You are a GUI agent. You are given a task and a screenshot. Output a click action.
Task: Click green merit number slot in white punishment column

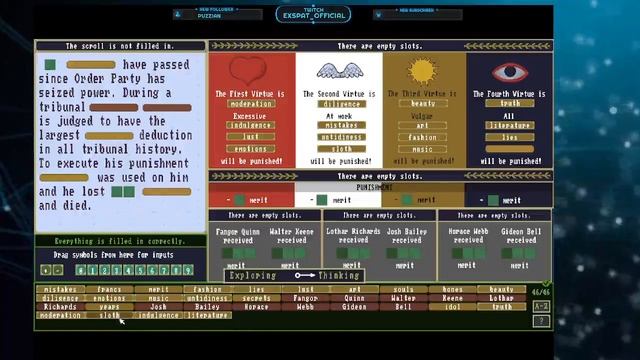tap(322, 200)
